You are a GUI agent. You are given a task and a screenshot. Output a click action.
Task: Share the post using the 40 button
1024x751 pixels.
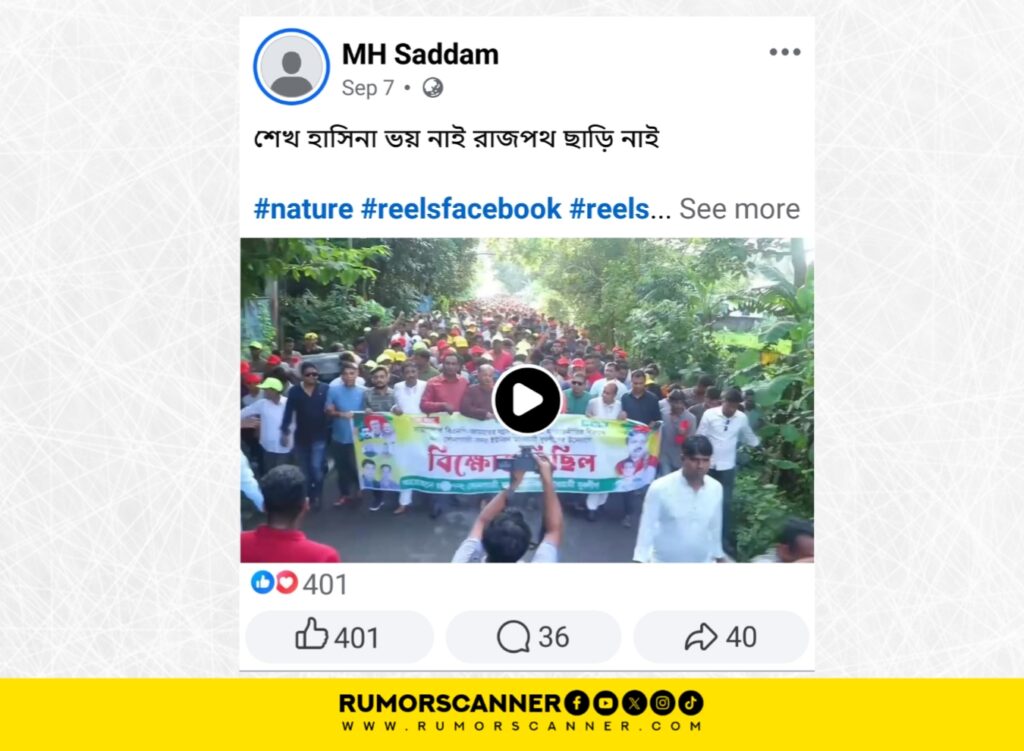[x=721, y=637]
